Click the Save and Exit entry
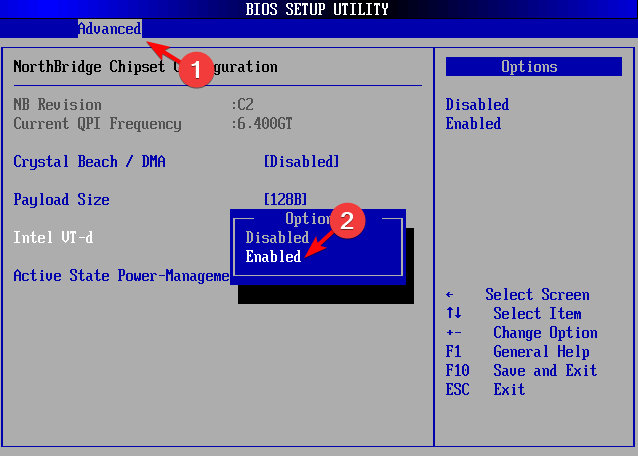The height and width of the screenshot is (456, 638). tap(545, 371)
